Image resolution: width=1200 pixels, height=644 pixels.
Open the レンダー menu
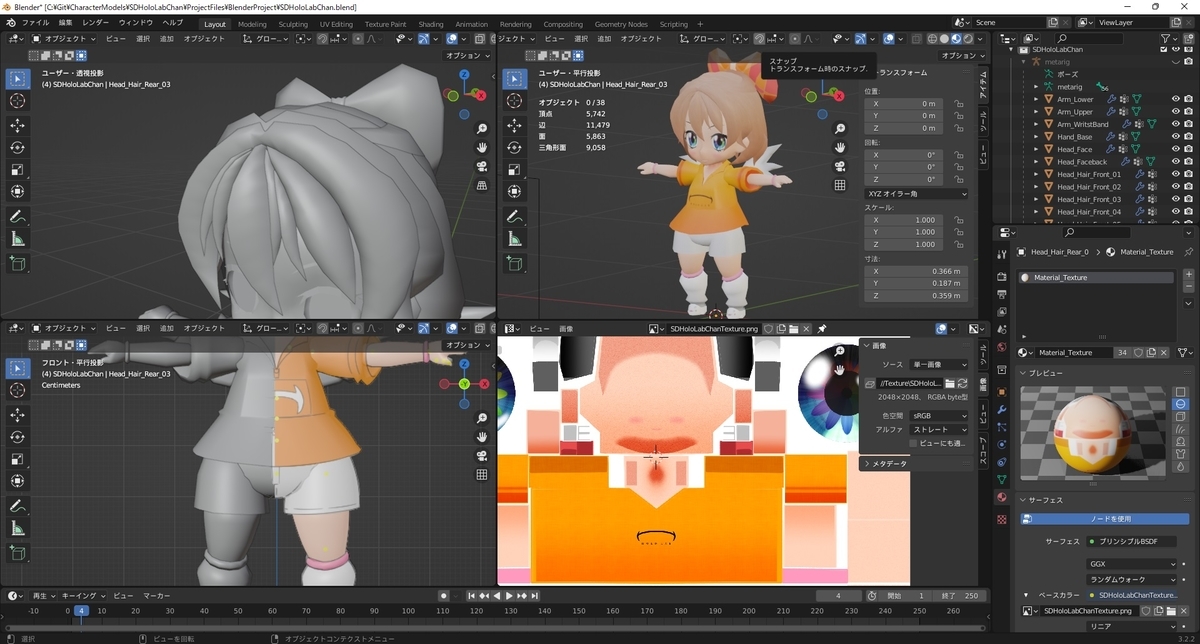click(96, 23)
